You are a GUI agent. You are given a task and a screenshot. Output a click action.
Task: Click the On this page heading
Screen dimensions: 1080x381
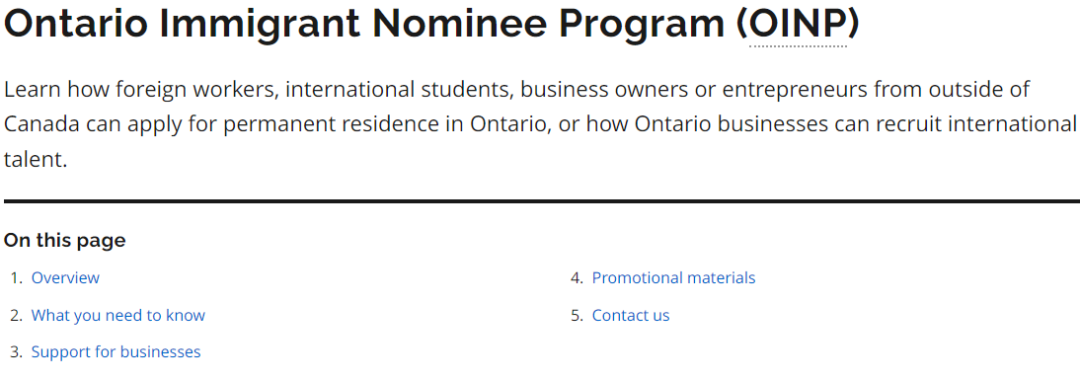[x=65, y=240]
